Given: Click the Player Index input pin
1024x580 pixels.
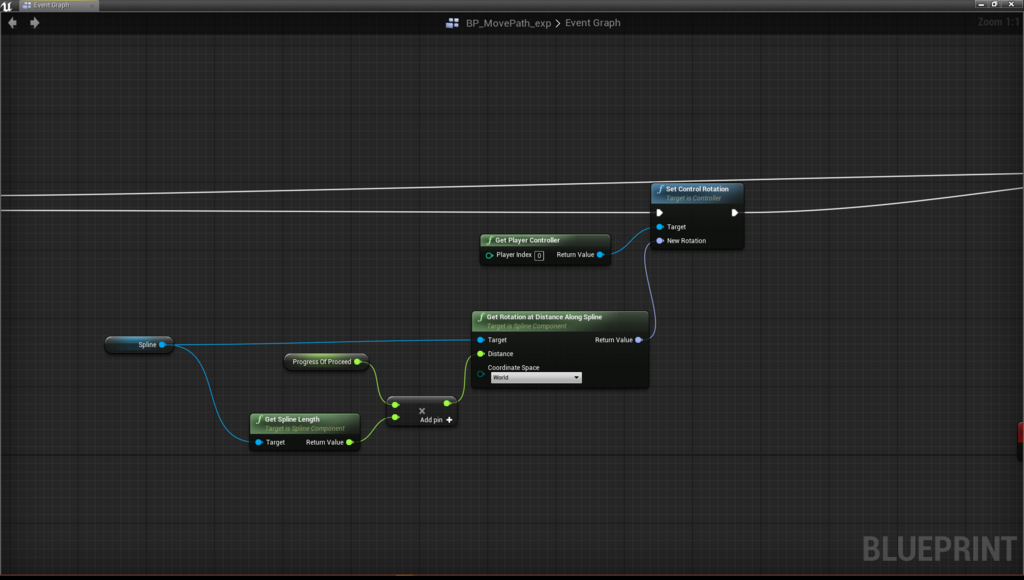Looking at the screenshot, I should tap(489, 255).
